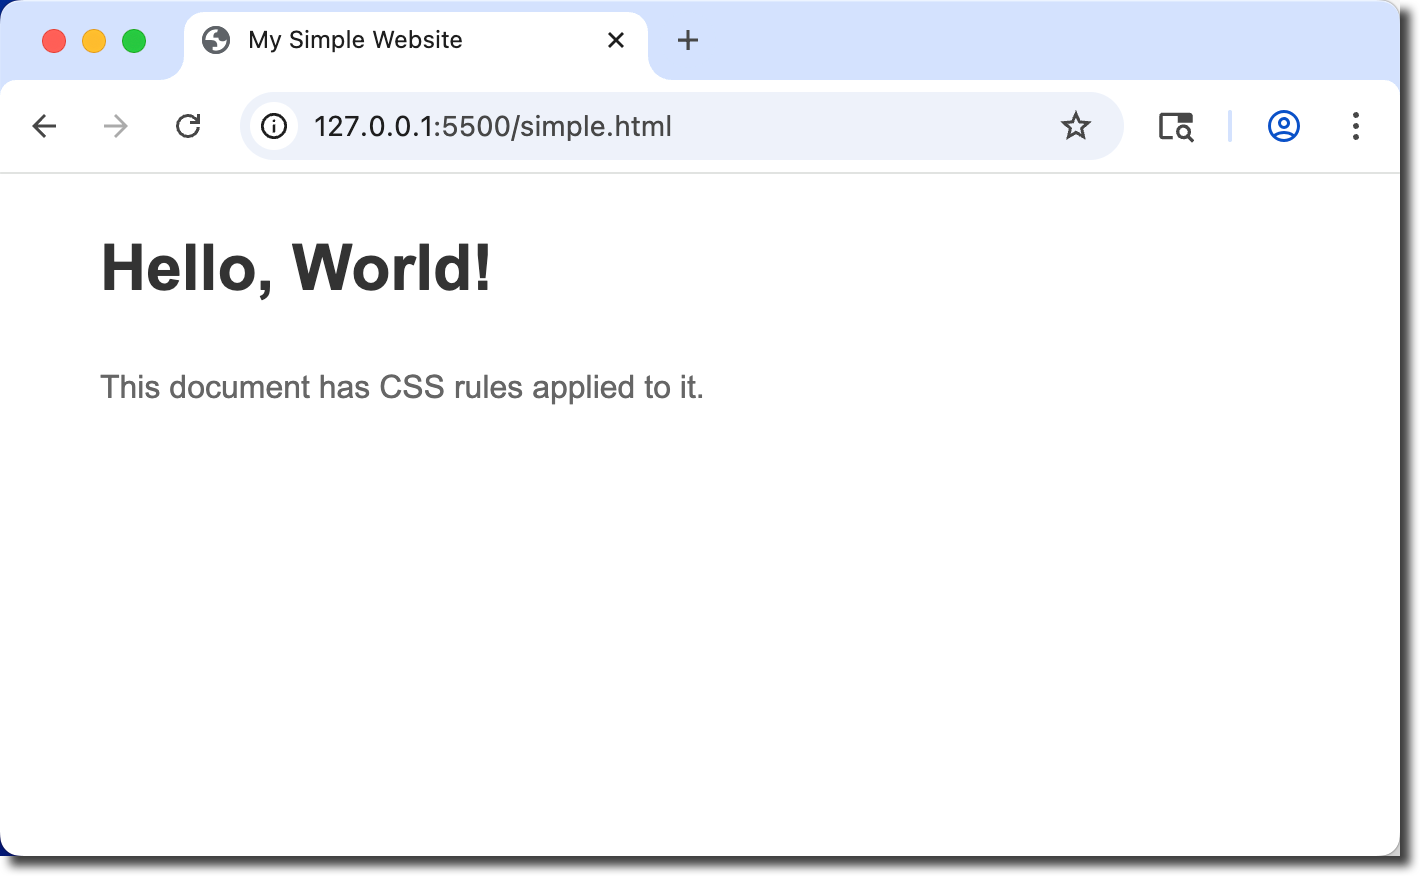Image resolution: width=1420 pixels, height=876 pixels.
Task: Go back to the previous page
Action: click(44, 126)
